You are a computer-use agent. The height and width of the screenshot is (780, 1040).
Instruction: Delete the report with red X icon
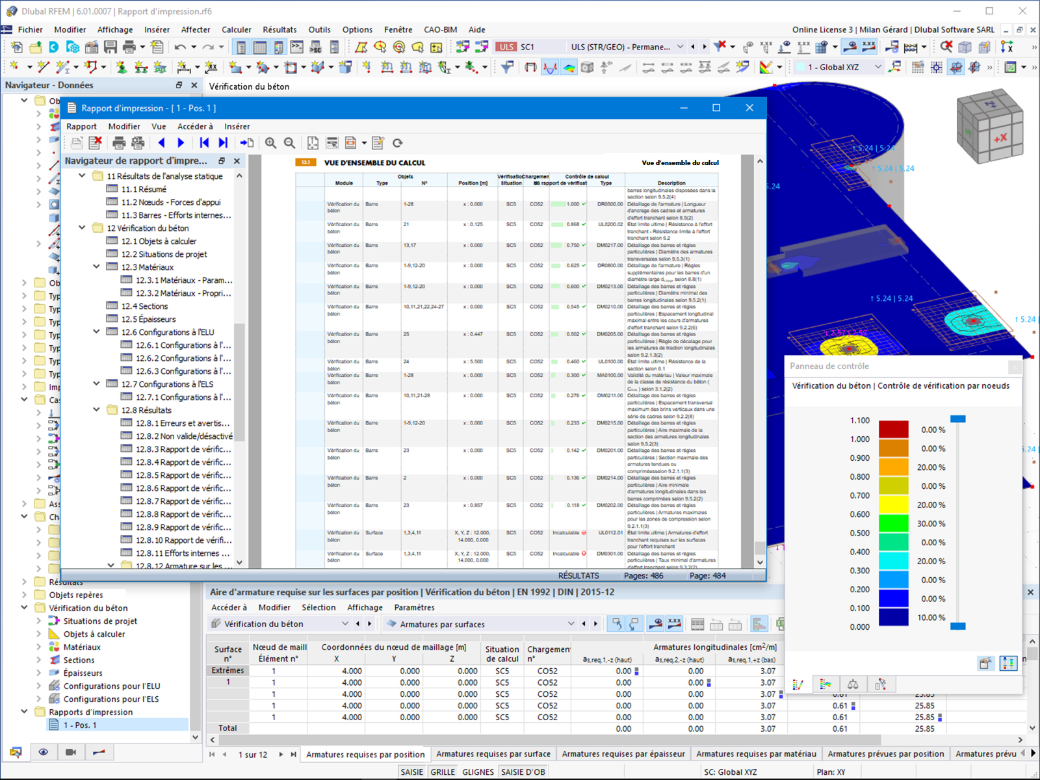96,143
